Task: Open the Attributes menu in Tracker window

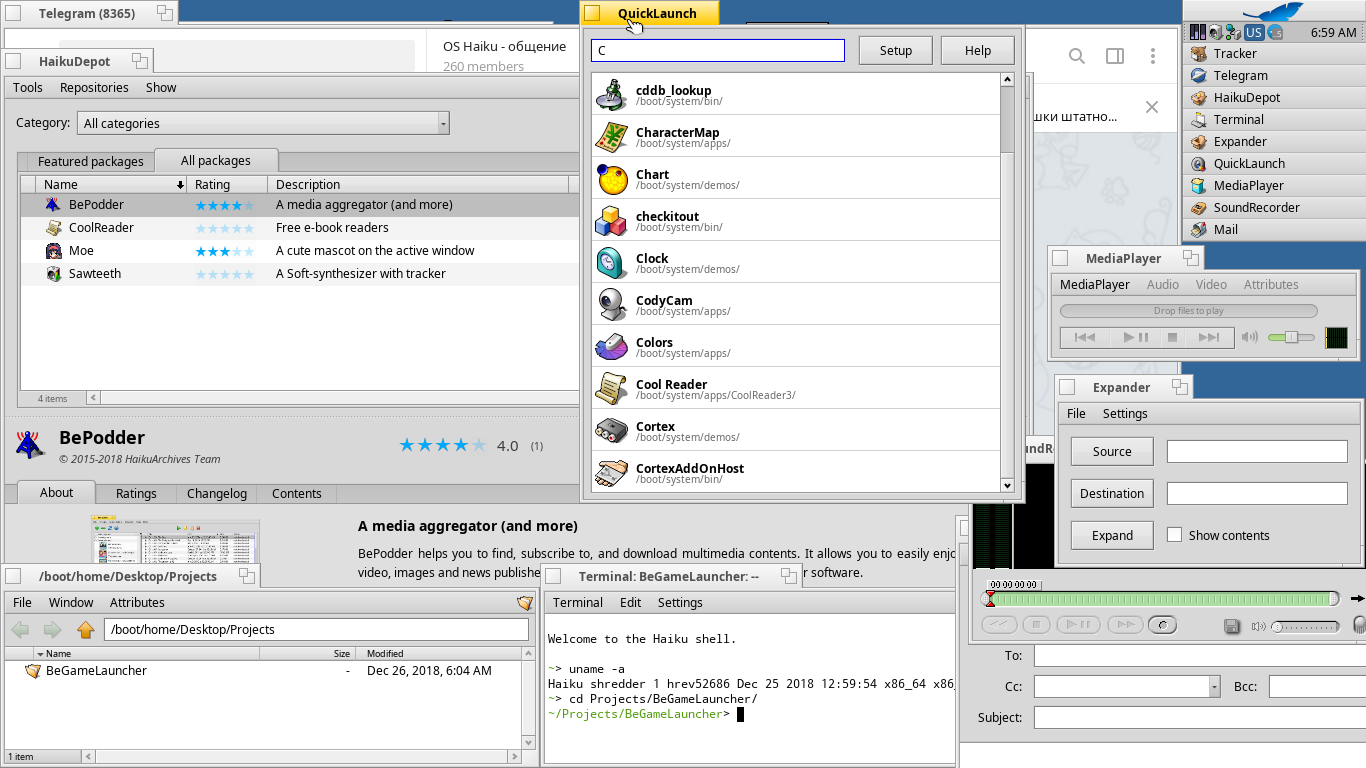Action: (x=137, y=603)
